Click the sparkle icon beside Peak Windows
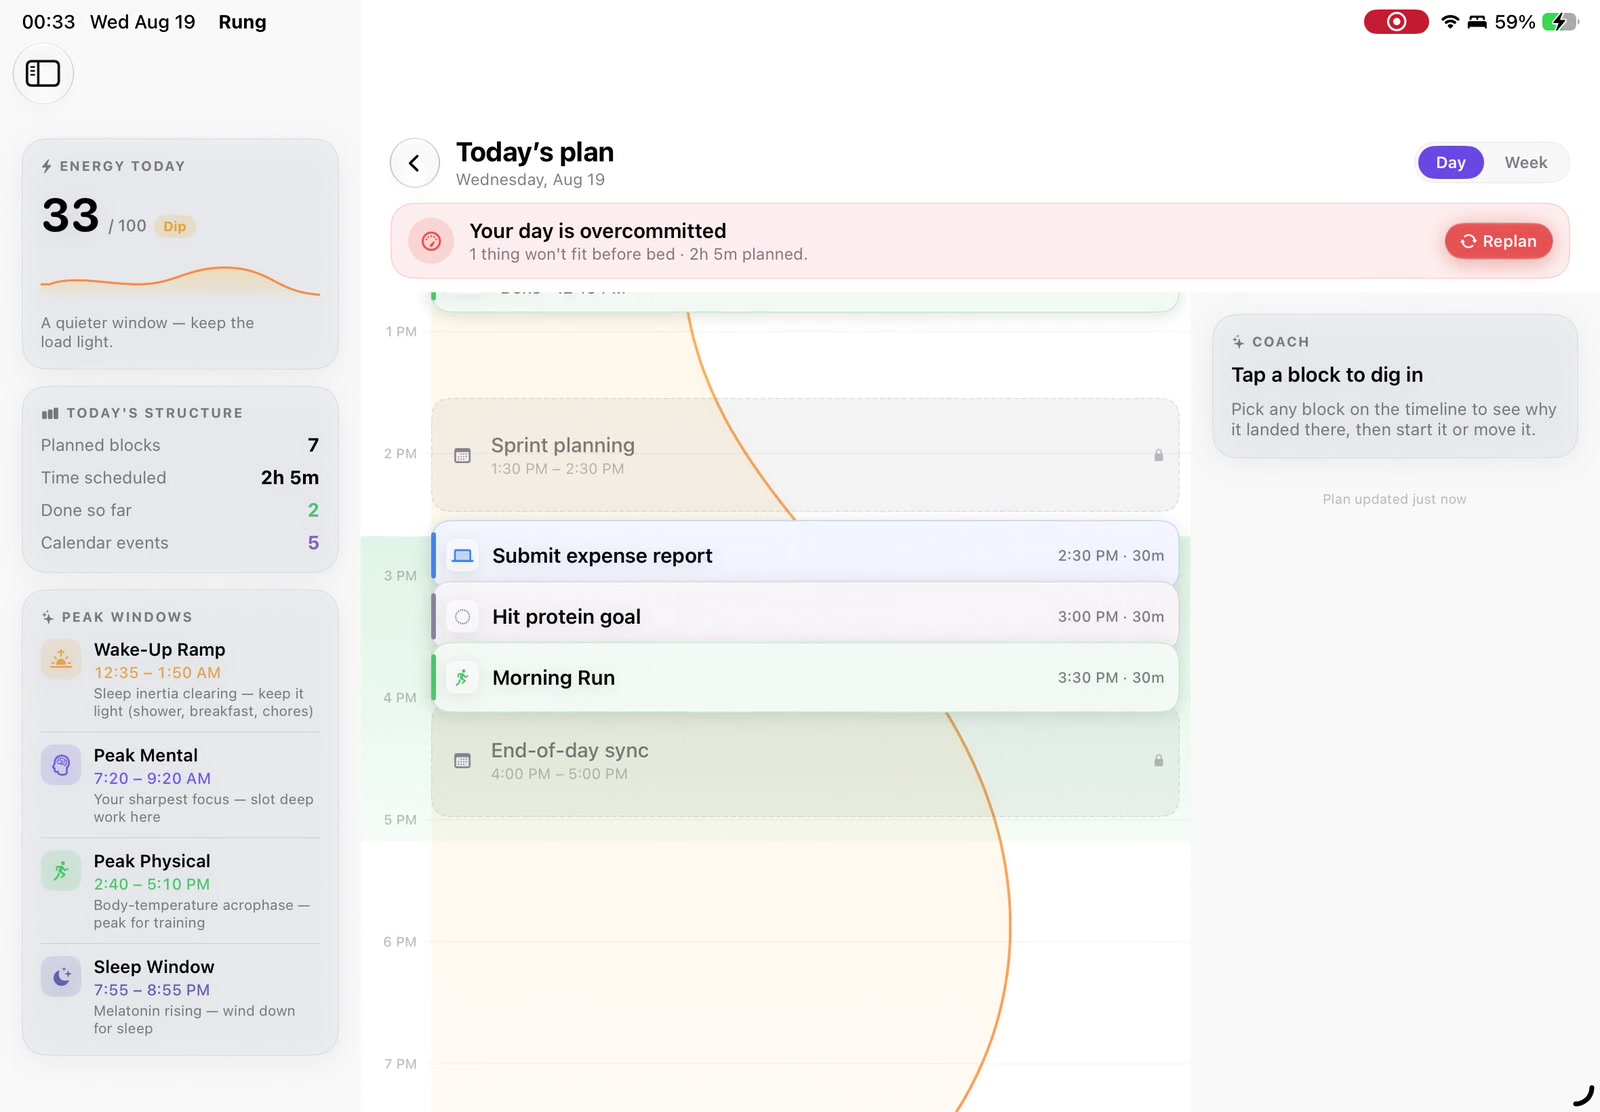This screenshot has height=1112, width=1600. pyautogui.click(x=48, y=617)
